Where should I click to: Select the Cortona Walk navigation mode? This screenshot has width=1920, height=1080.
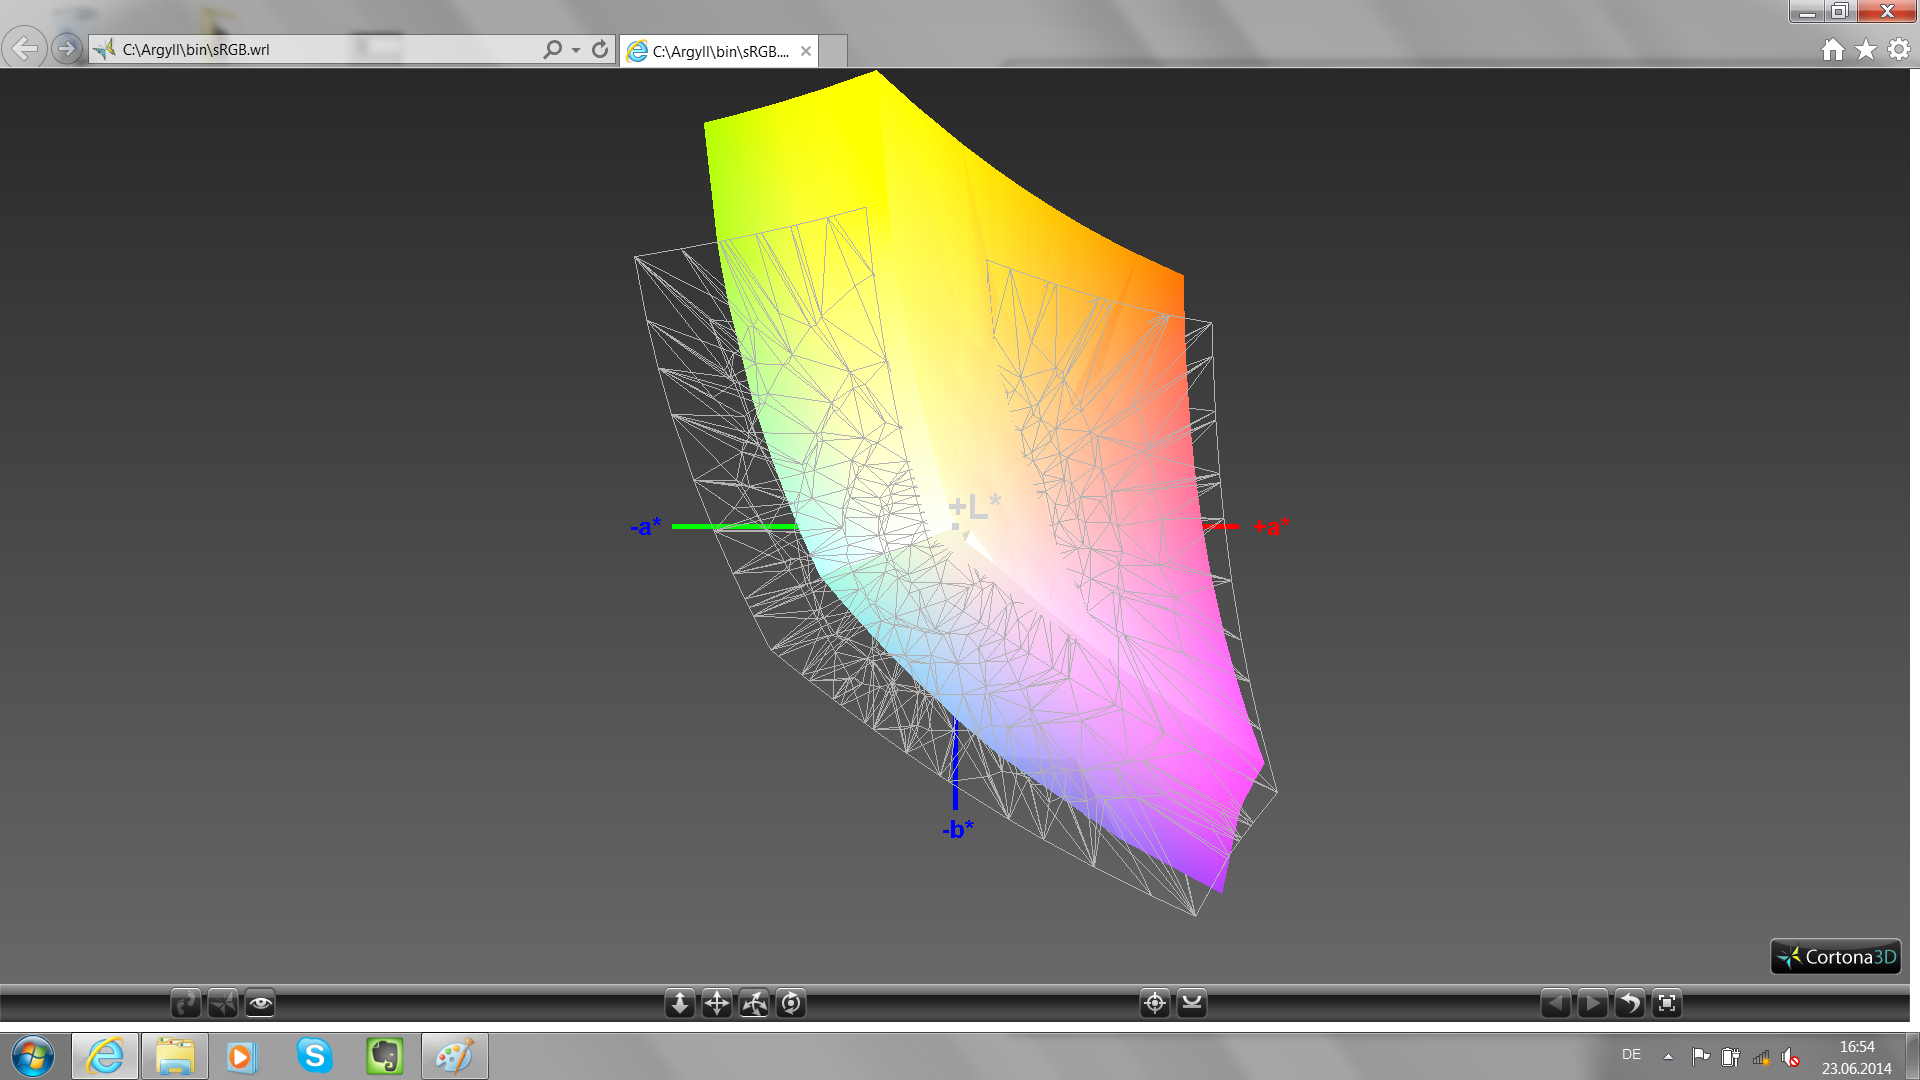coord(186,1003)
